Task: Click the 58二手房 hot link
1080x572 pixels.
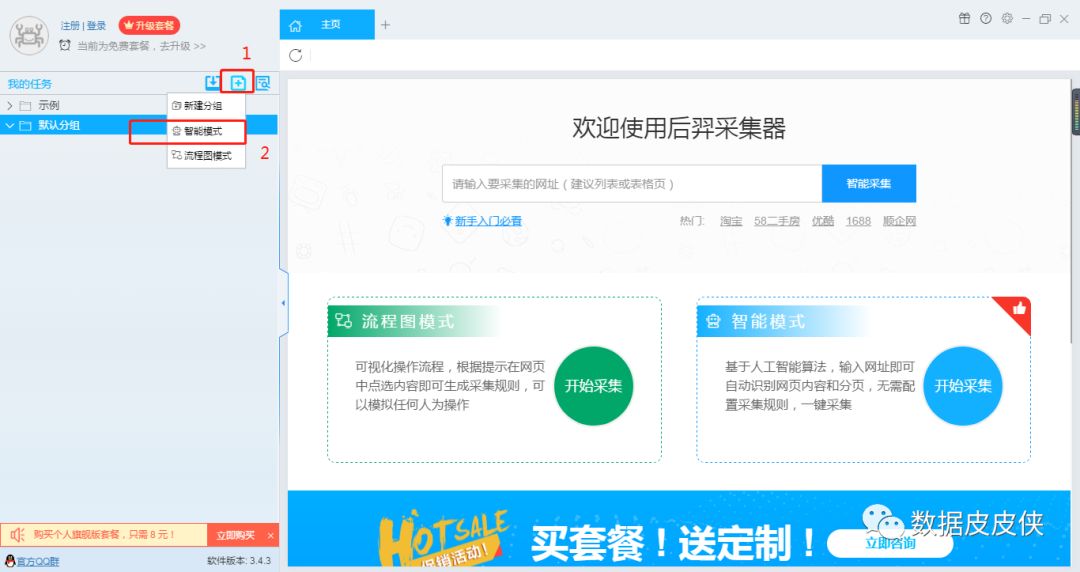Action: click(x=776, y=221)
